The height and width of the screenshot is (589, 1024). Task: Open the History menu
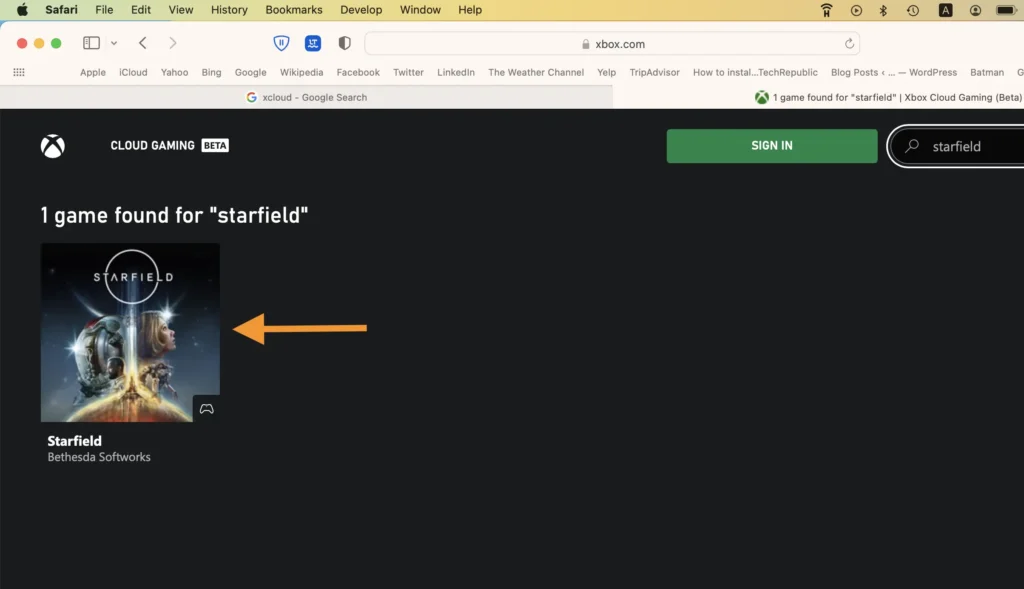click(229, 10)
